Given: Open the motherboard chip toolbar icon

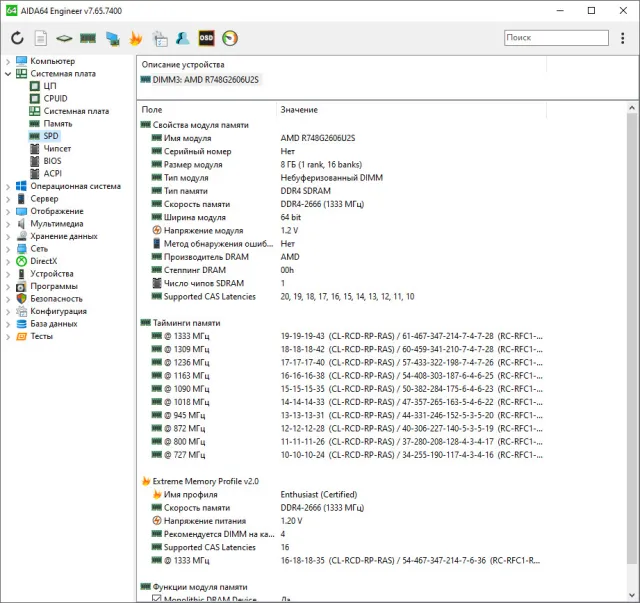Looking at the screenshot, I should tap(64, 38).
